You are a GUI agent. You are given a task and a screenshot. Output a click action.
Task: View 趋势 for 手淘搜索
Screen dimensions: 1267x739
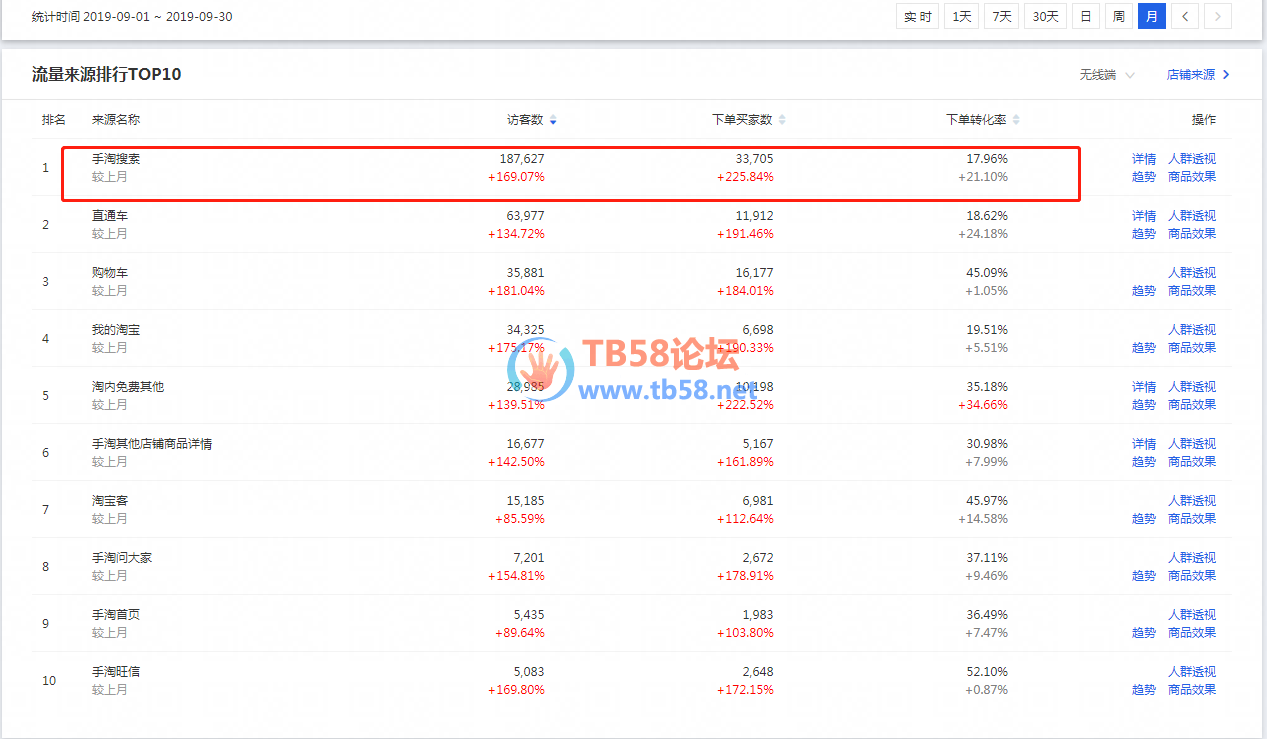click(1144, 177)
